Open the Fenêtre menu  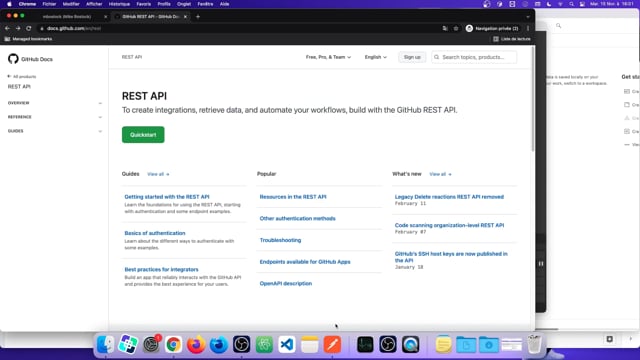[205, 4]
